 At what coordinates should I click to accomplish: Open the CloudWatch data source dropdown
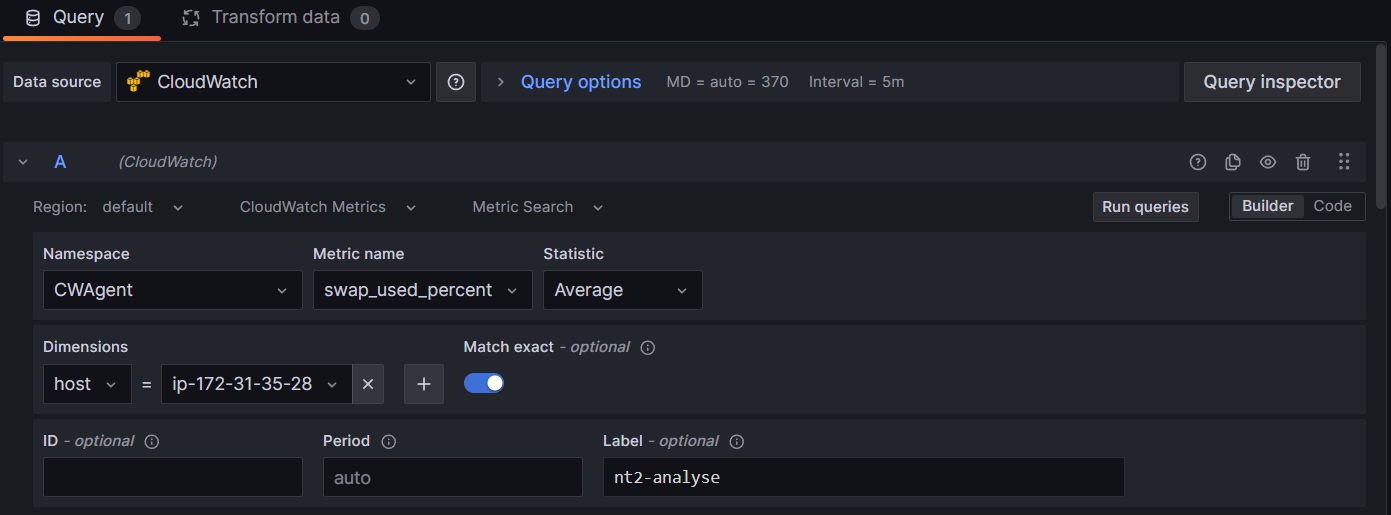pos(273,82)
